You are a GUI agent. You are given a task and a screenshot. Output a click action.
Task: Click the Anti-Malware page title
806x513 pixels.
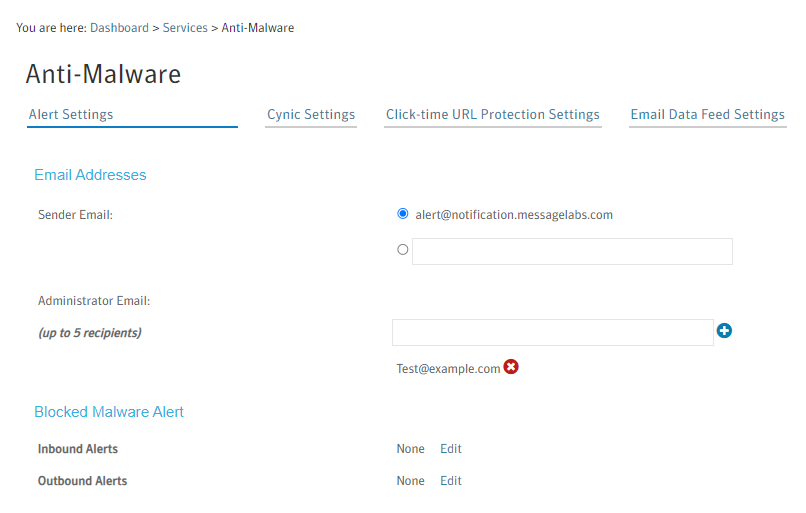(x=103, y=74)
